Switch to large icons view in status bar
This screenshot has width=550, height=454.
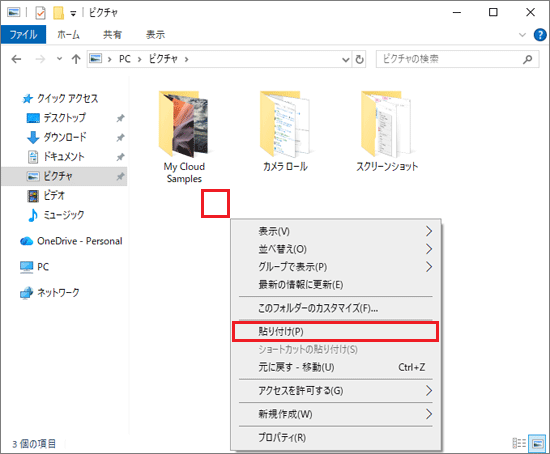(x=537, y=443)
